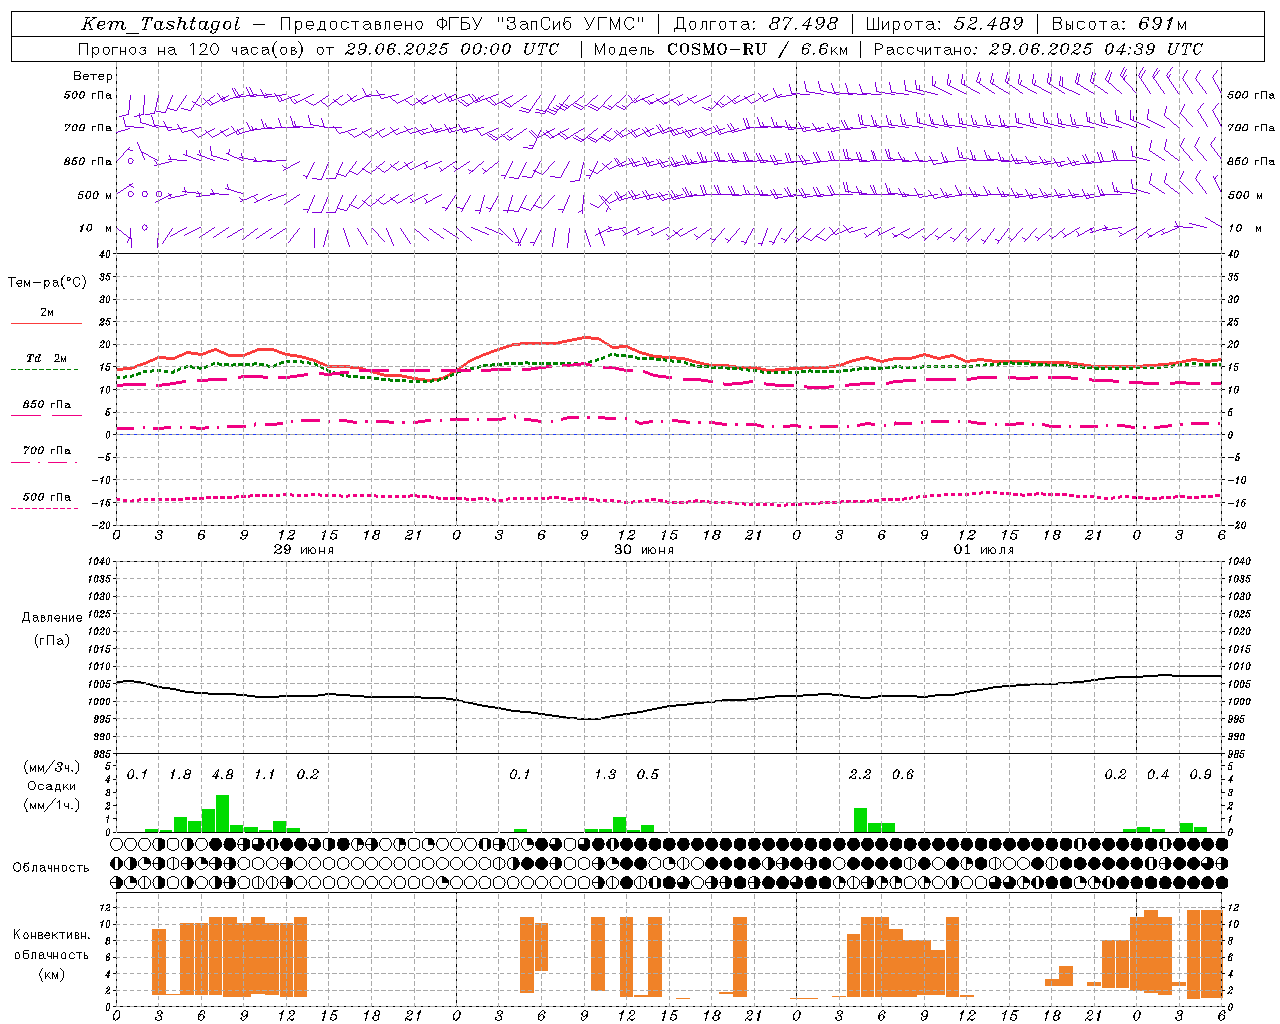Click the (мм/1ч.) precipitation unit label
The height and width of the screenshot is (1024, 1280).
point(52,804)
